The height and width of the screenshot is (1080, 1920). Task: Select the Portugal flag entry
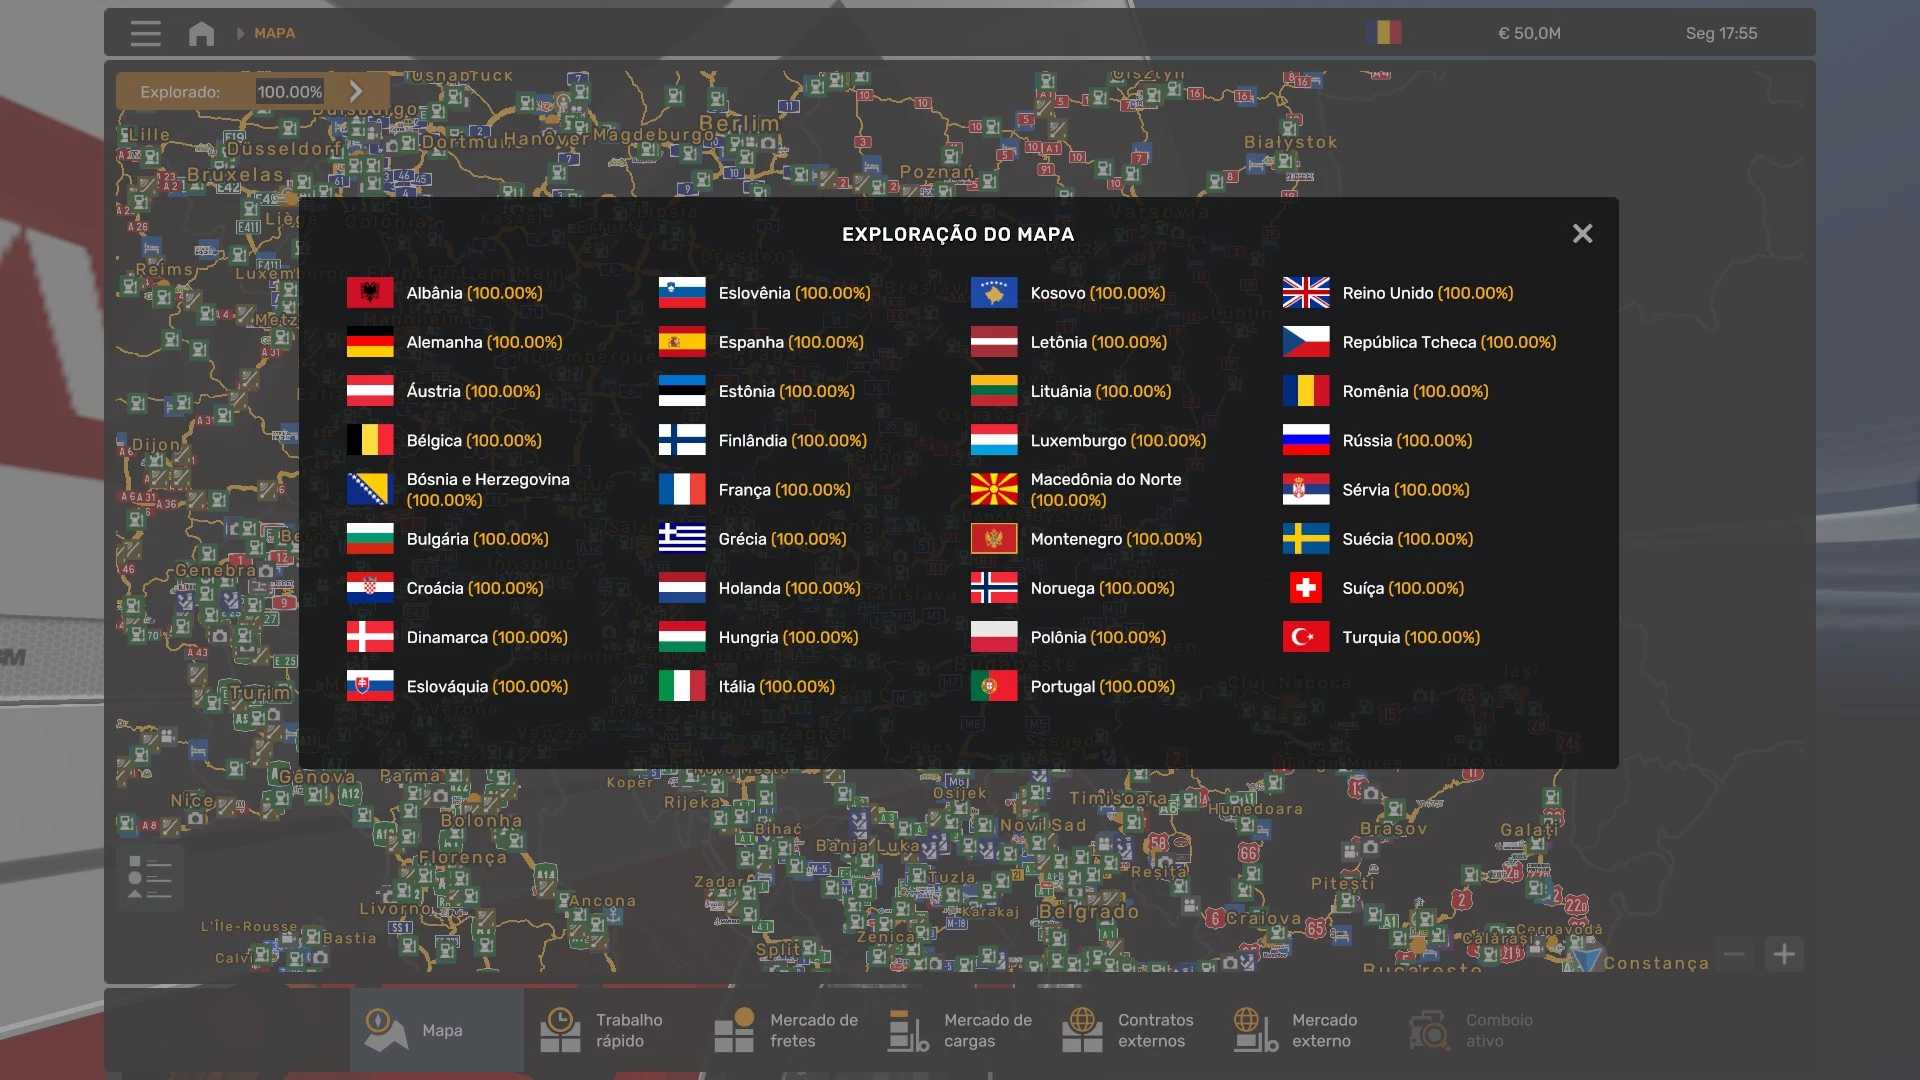(x=993, y=687)
